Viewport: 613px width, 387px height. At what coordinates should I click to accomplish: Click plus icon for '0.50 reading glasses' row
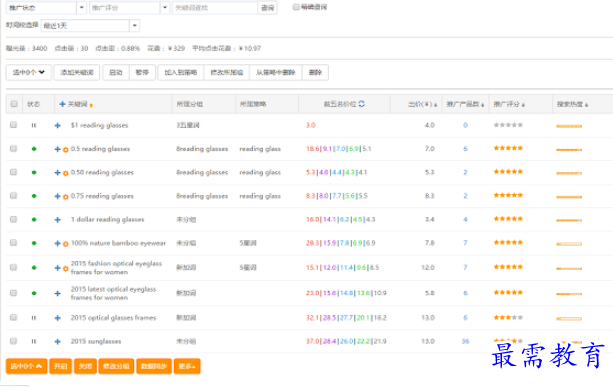click(x=57, y=172)
